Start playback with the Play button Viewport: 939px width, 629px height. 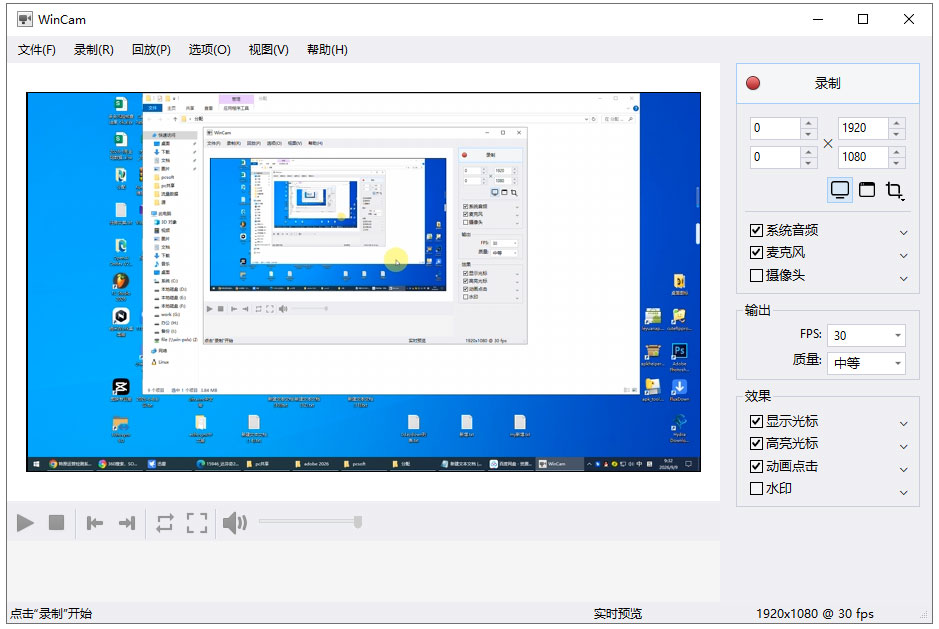pos(25,523)
